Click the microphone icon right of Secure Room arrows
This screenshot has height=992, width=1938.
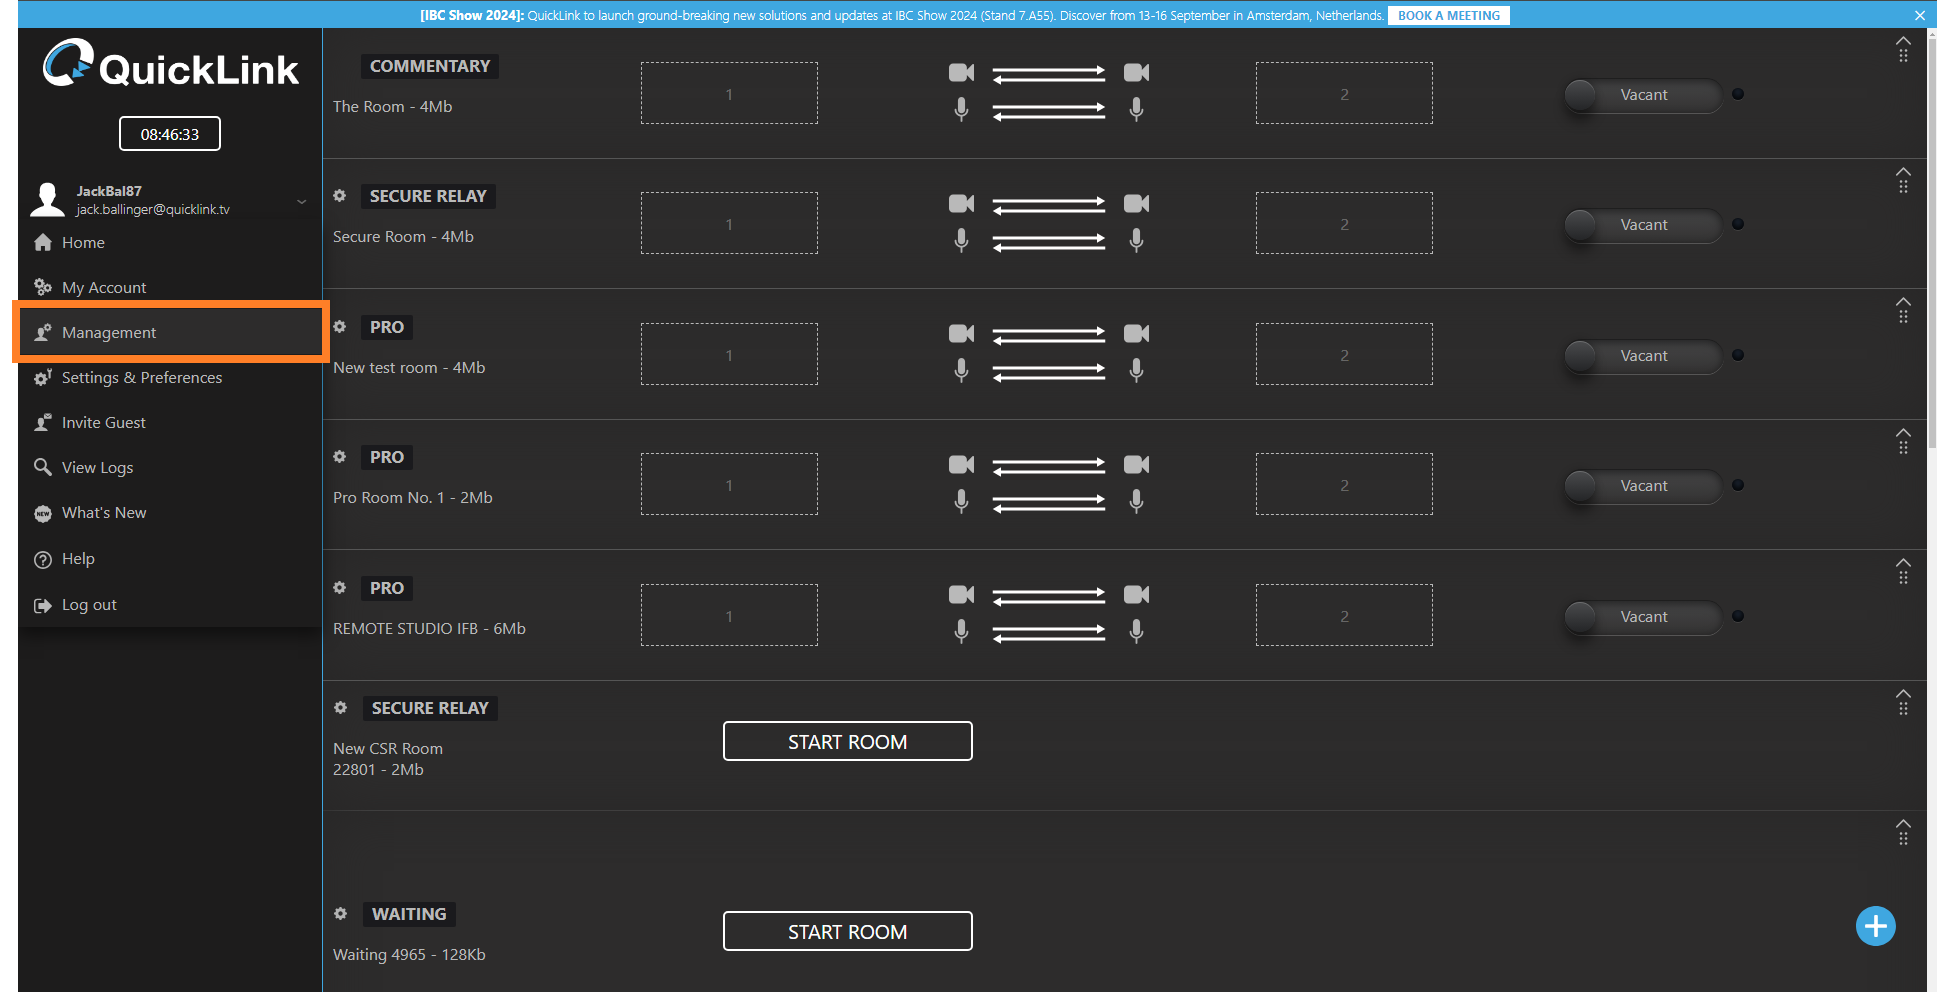coord(1136,240)
